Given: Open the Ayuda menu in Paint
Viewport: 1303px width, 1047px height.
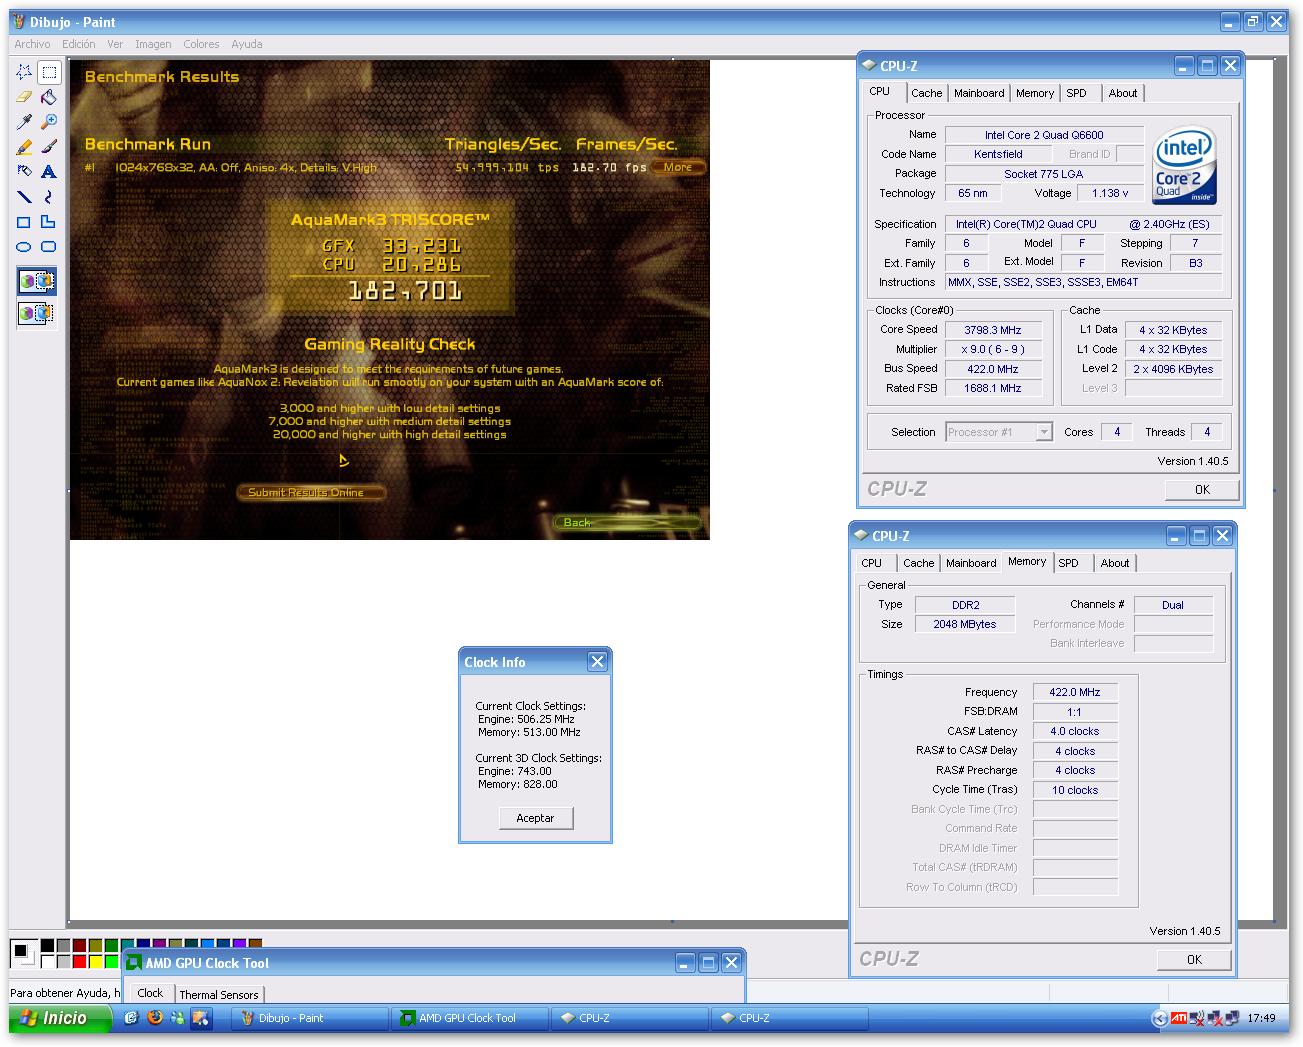Looking at the screenshot, I should pyautogui.click(x=247, y=44).
